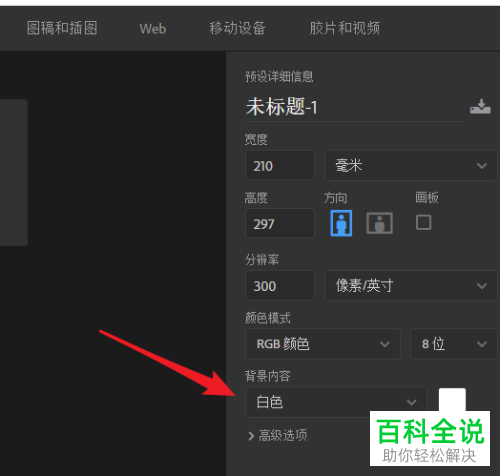Enable the 画板 artboard checkbox
The image size is (500, 476).
coord(423,222)
